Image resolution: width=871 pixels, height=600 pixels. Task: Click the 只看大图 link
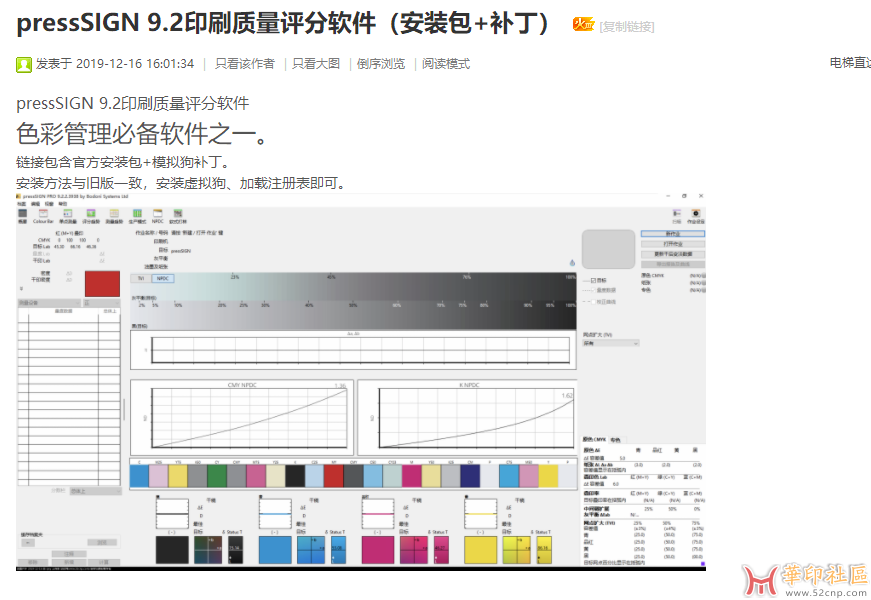click(x=316, y=64)
